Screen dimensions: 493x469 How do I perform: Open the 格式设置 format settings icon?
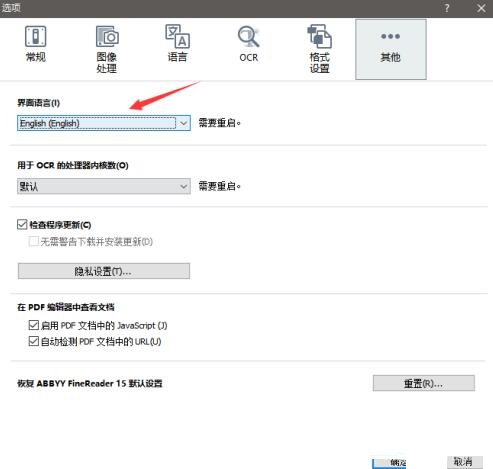coord(319,36)
